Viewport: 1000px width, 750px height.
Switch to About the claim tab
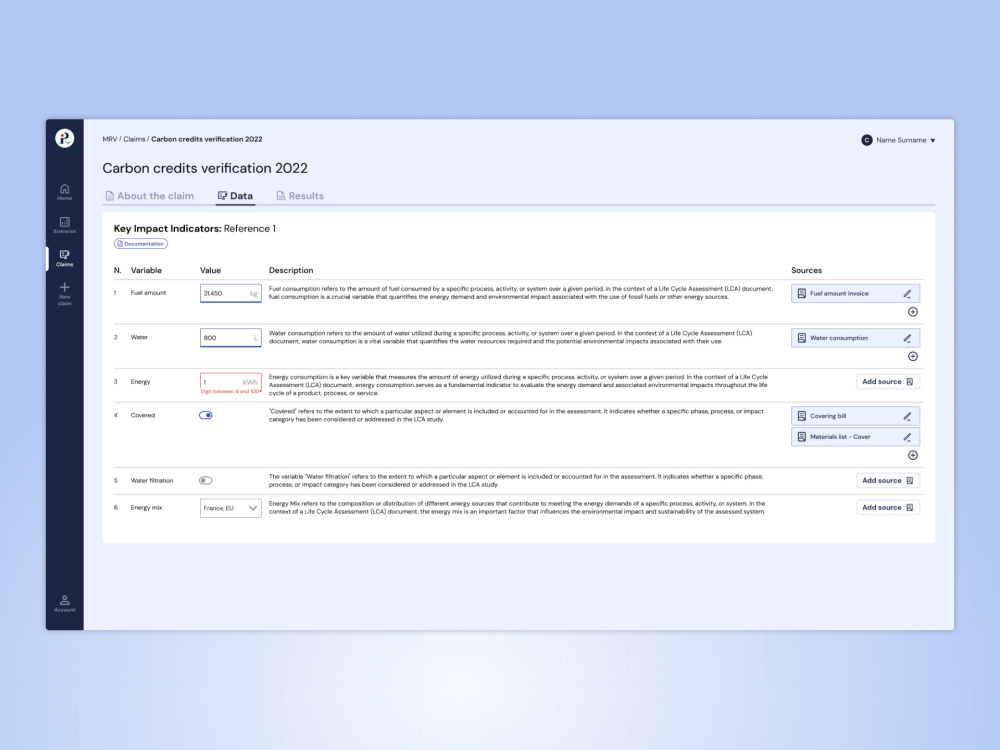tap(149, 196)
